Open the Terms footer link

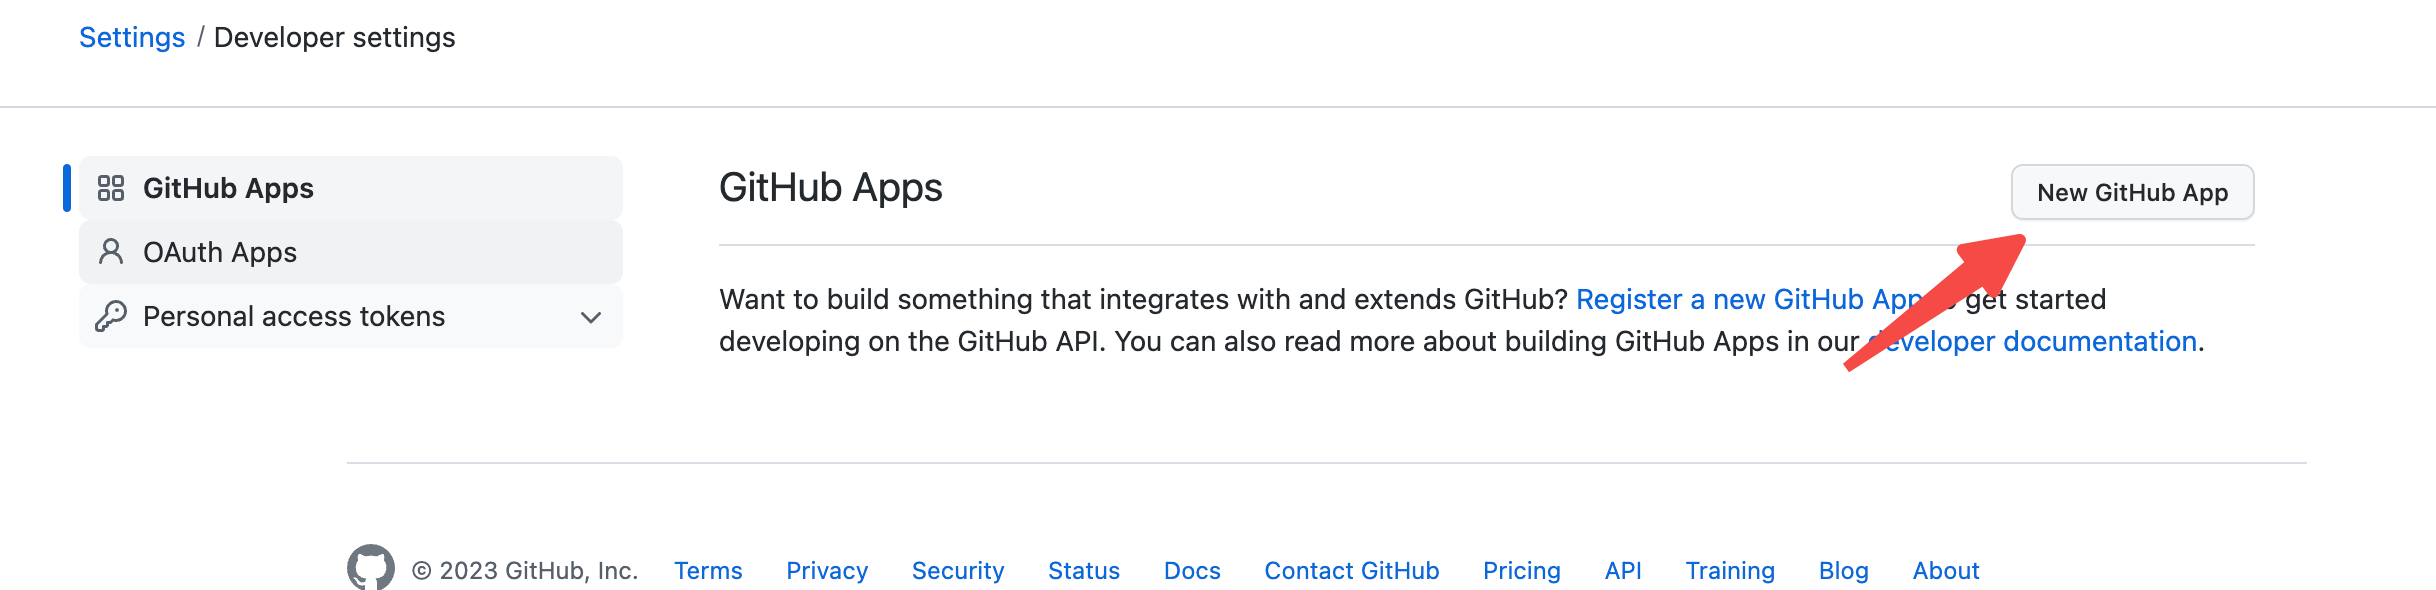click(x=708, y=570)
